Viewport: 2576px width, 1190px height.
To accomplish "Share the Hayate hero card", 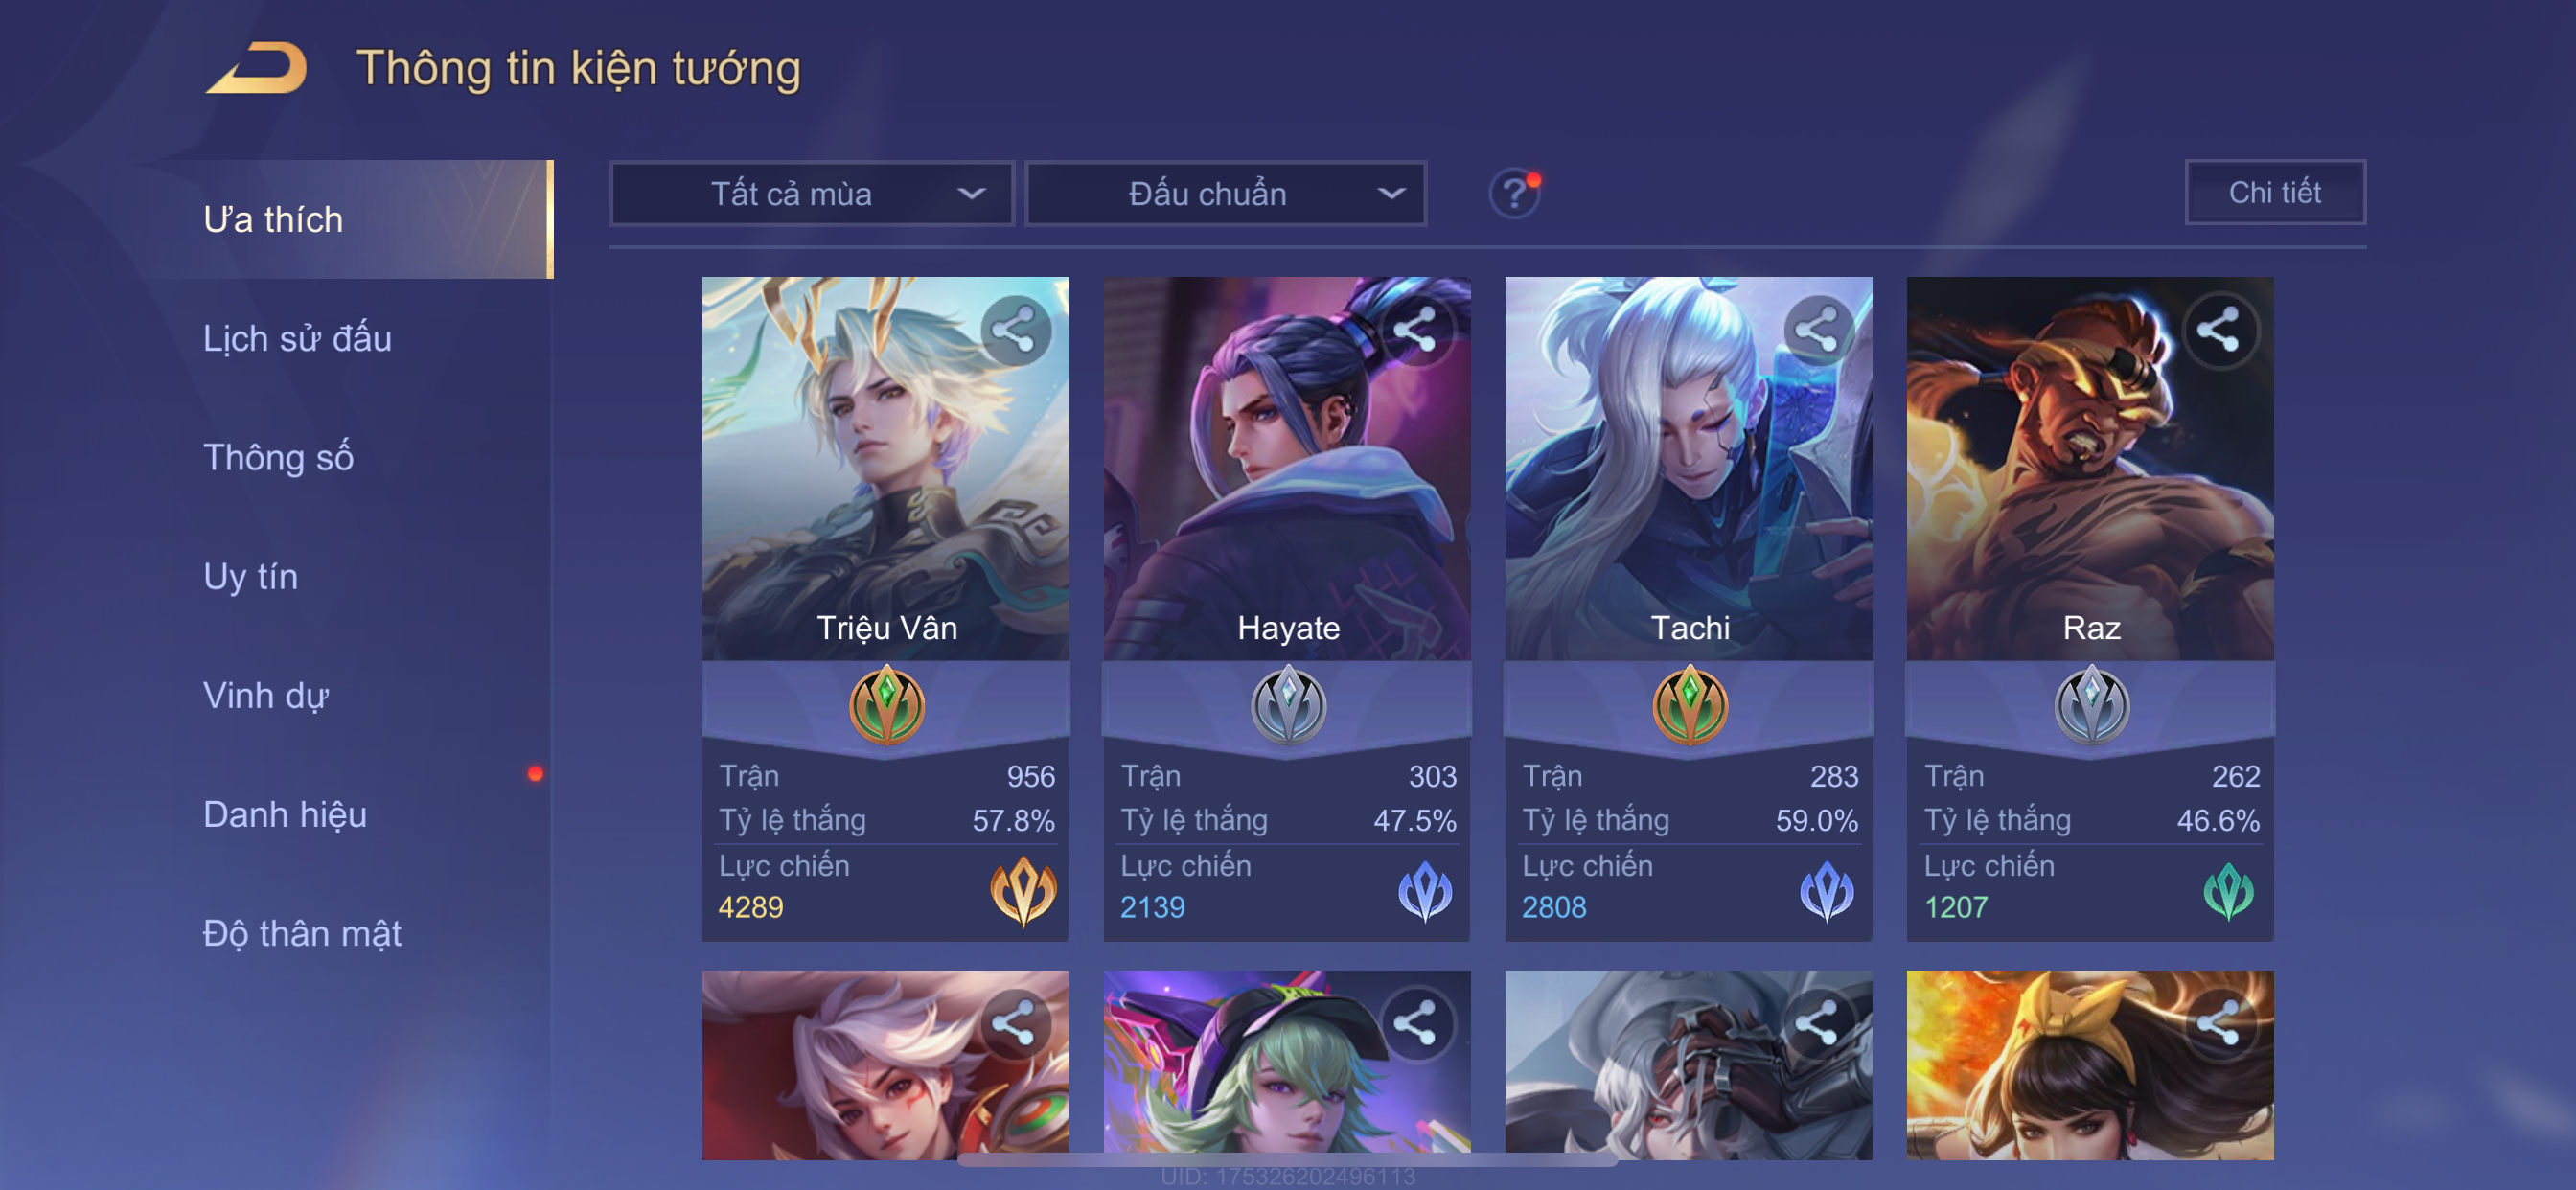I will tap(1416, 329).
